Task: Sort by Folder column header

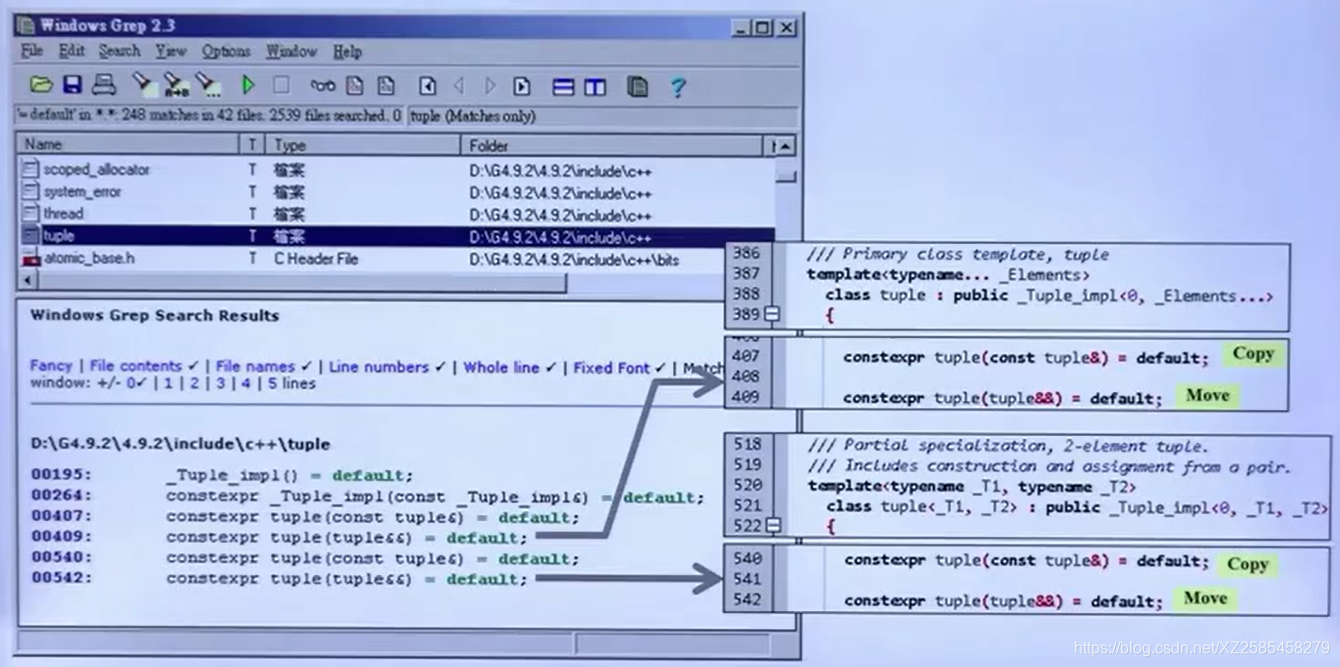Action: coord(614,145)
